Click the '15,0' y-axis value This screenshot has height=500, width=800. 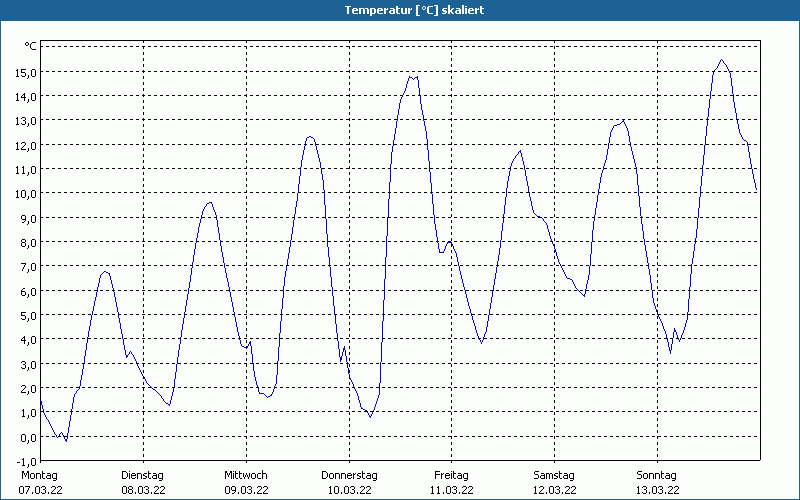coord(26,72)
